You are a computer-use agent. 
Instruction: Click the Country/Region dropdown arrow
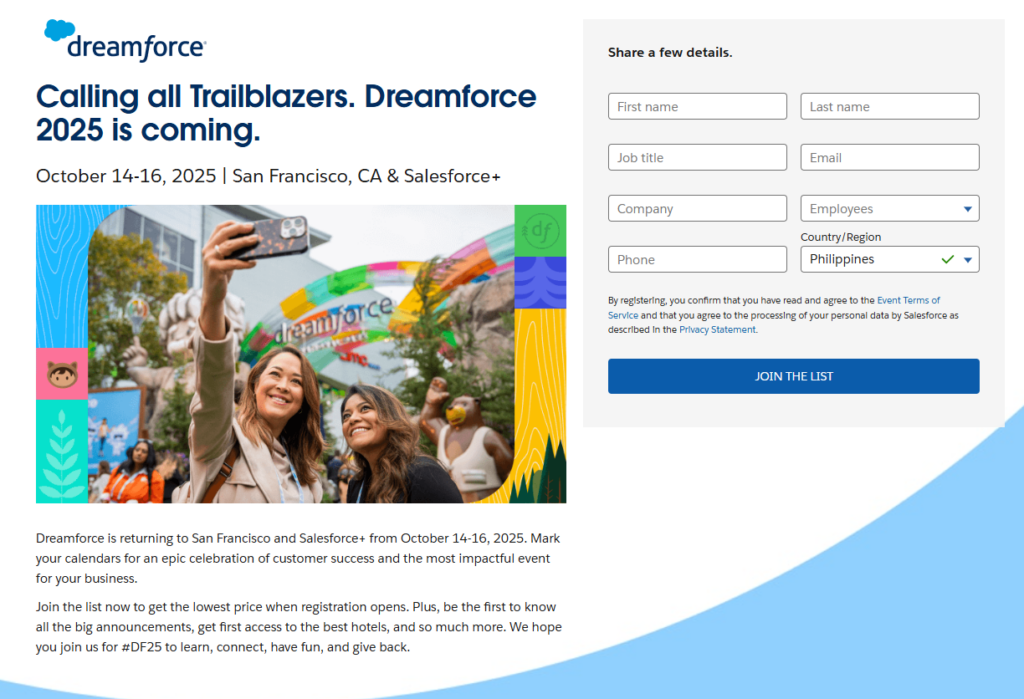968,260
